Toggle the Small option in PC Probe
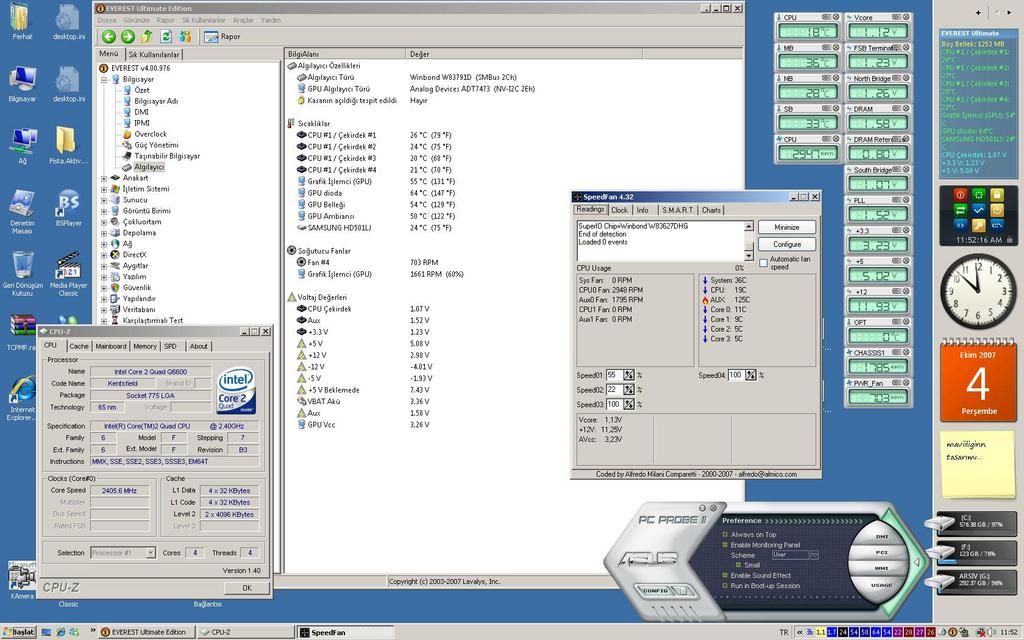This screenshot has height=640, width=1024. tap(738, 565)
